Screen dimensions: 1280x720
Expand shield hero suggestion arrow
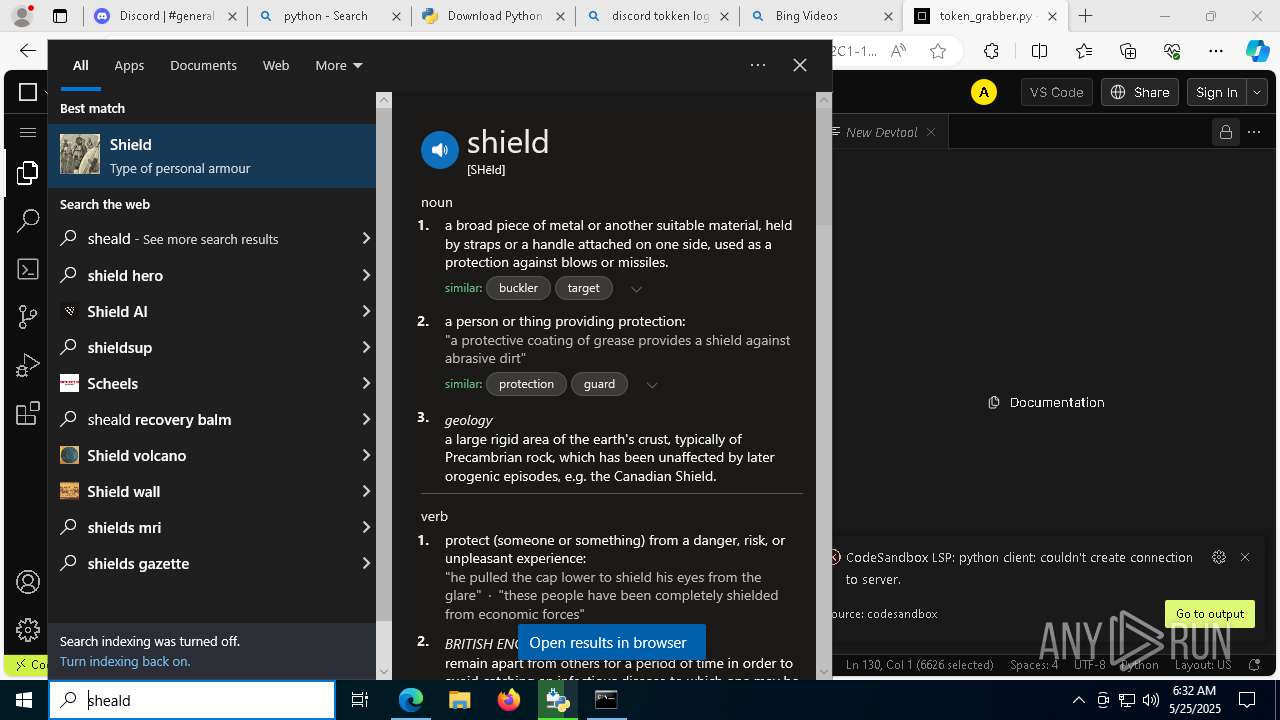tap(366, 275)
